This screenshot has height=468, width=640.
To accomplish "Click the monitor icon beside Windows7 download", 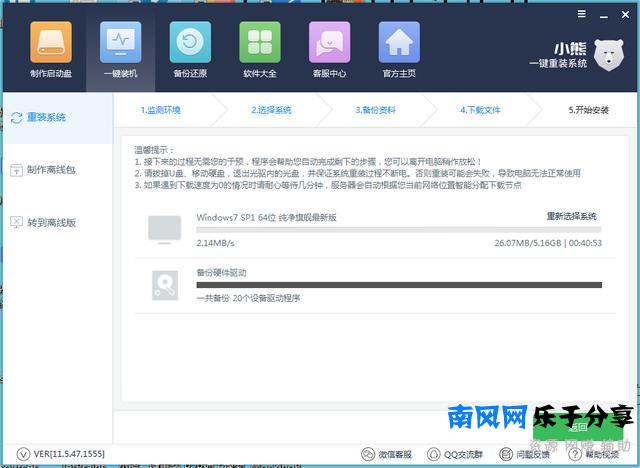I will 164,230.
